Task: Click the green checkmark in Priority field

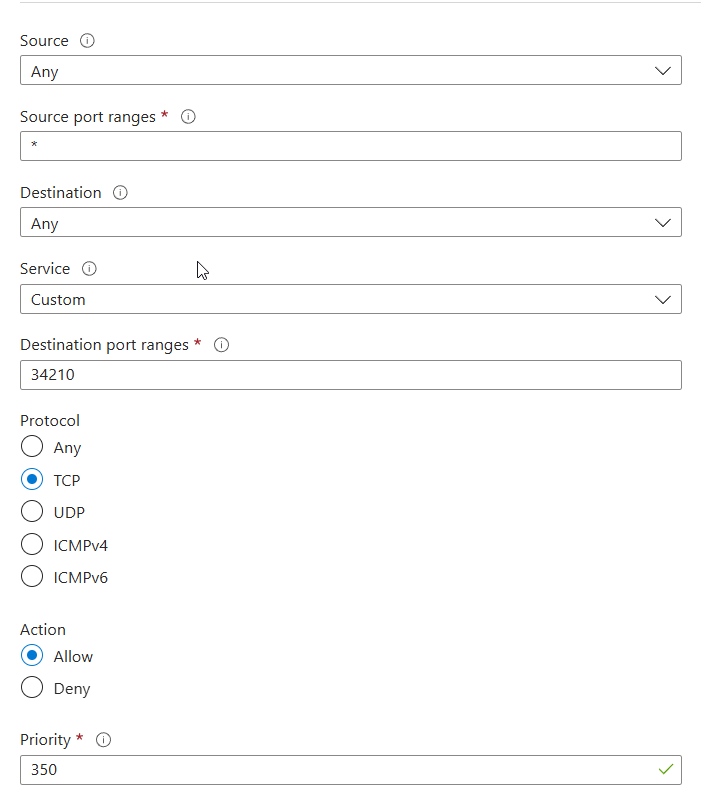Action: pos(665,770)
